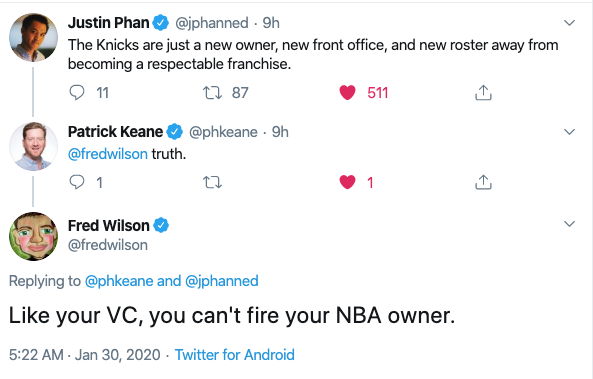Viewport: 593px width, 379px height.
Task: Open Justin Phan's profile picture
Action: coord(33,37)
